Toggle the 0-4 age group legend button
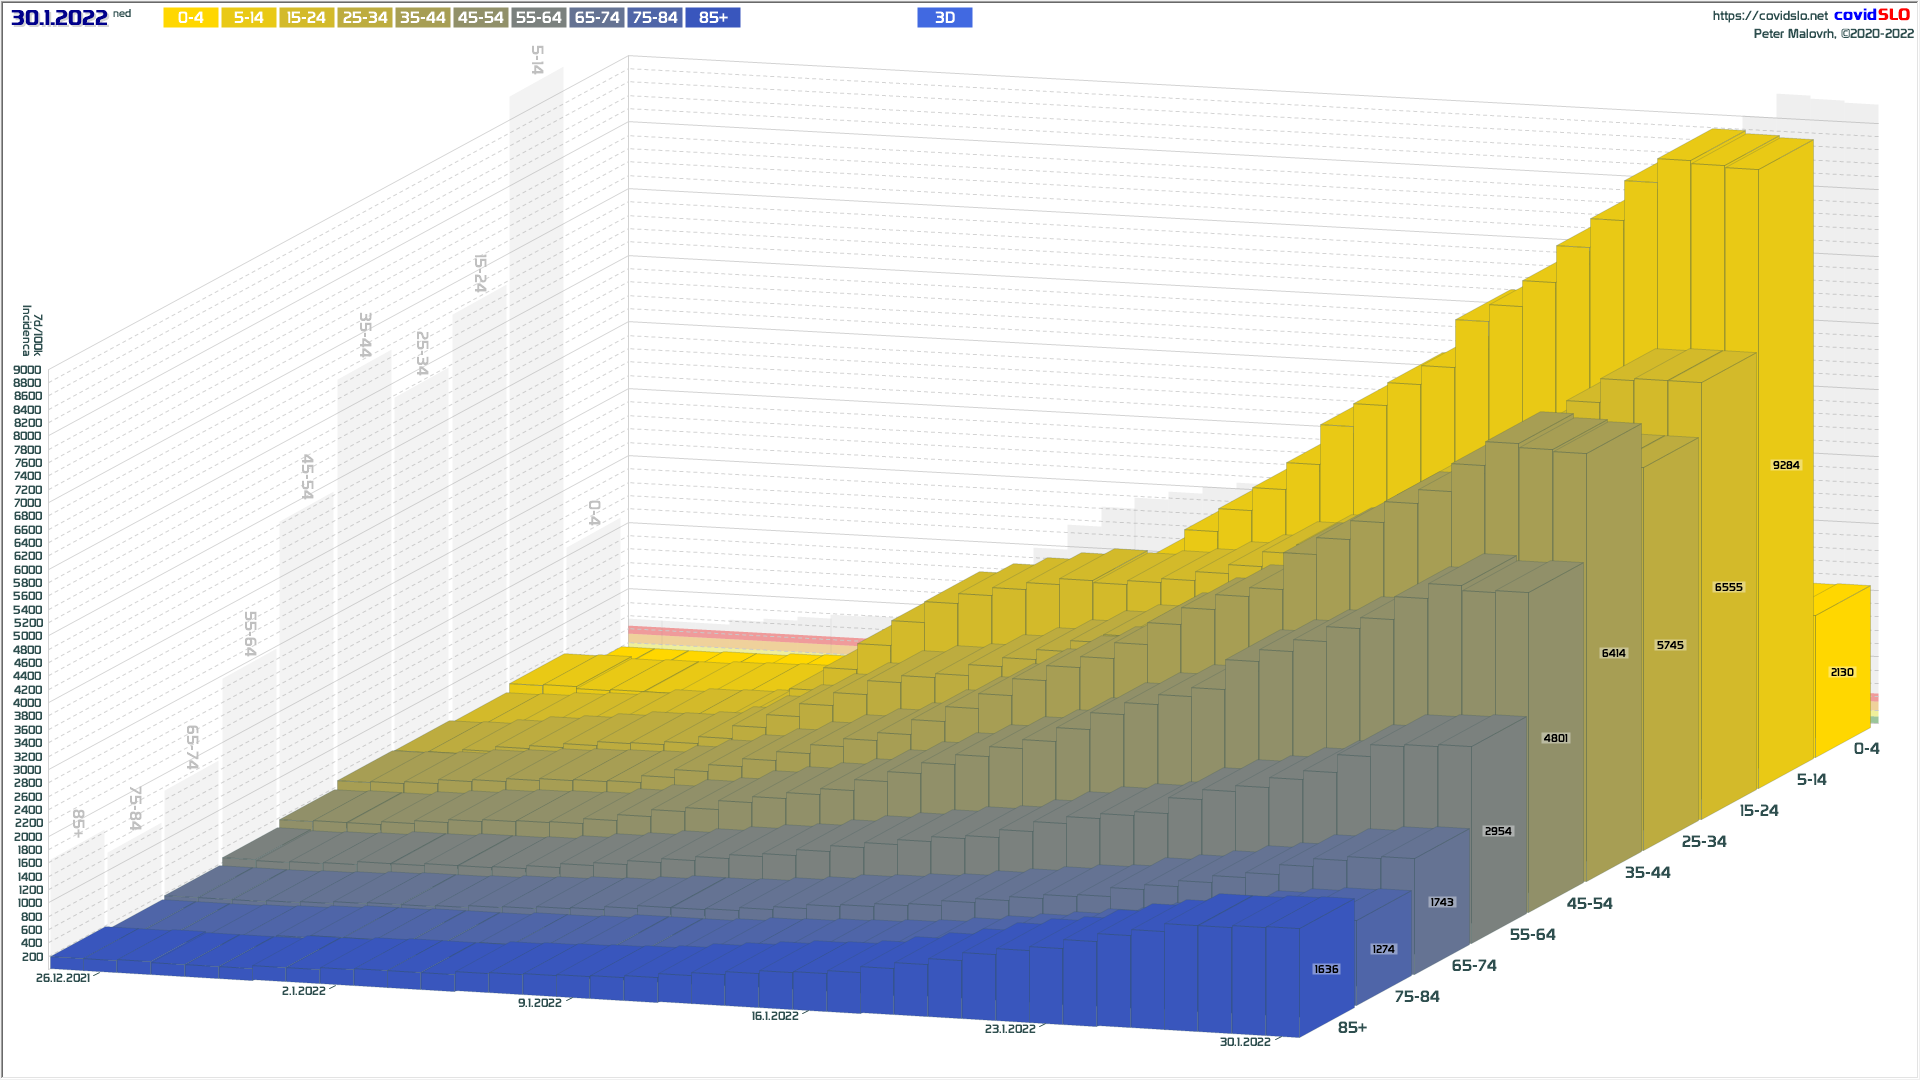 pyautogui.click(x=190, y=18)
